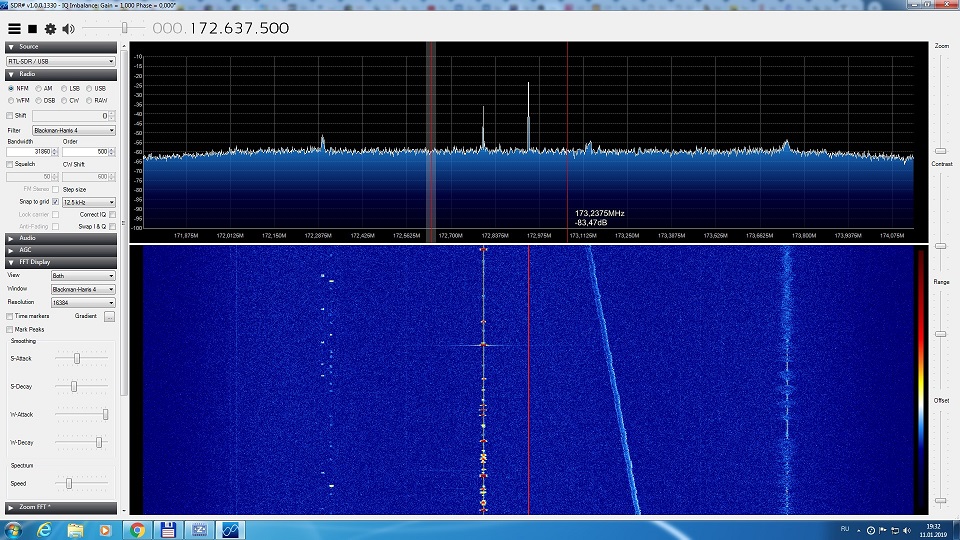The height and width of the screenshot is (540, 960).
Task: Adjust the W-Decay slider
Action: (99, 443)
